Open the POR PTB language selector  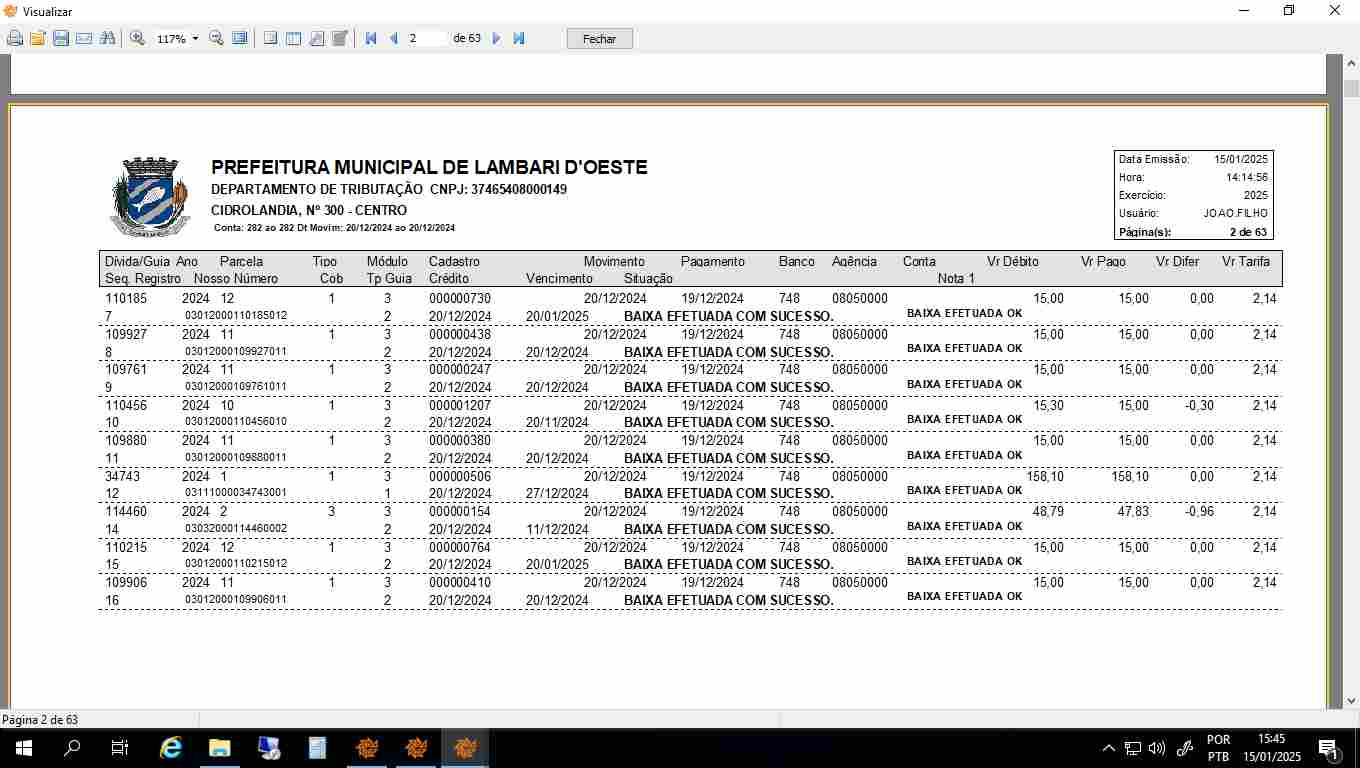click(1218, 748)
